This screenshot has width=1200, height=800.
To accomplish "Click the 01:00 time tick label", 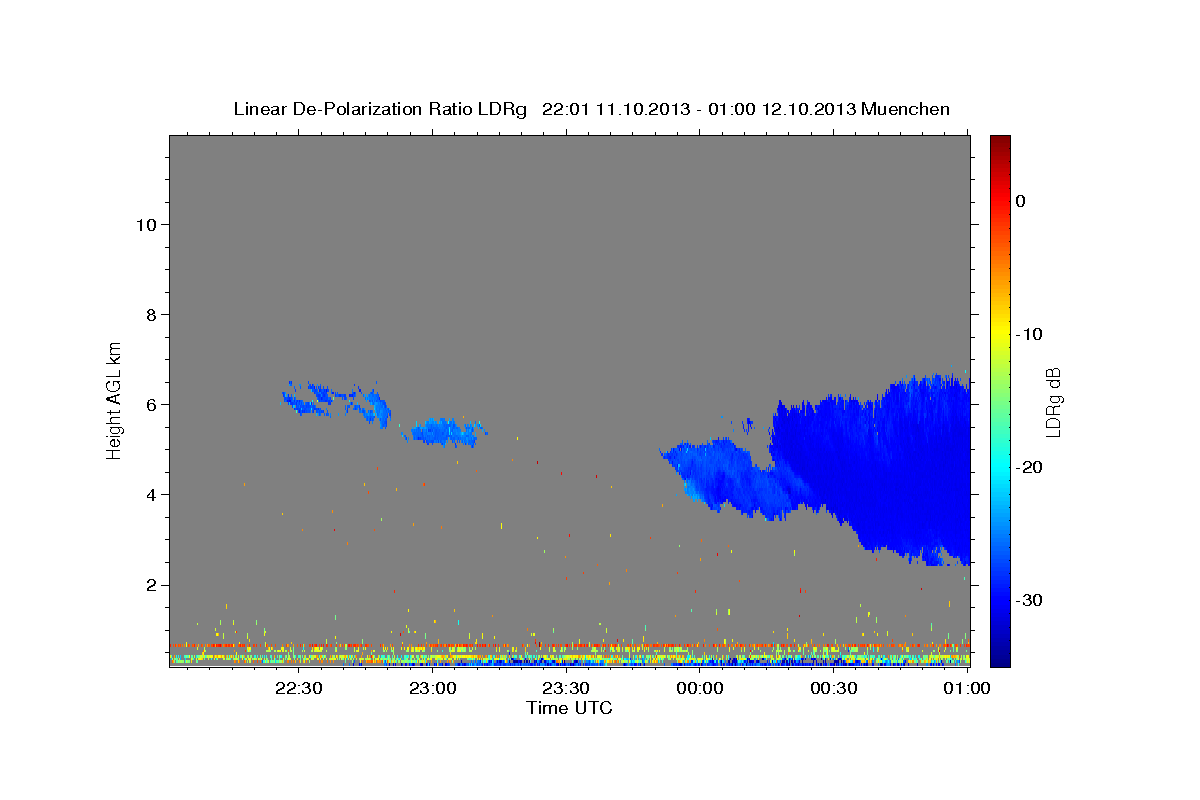I will click(x=967, y=688).
